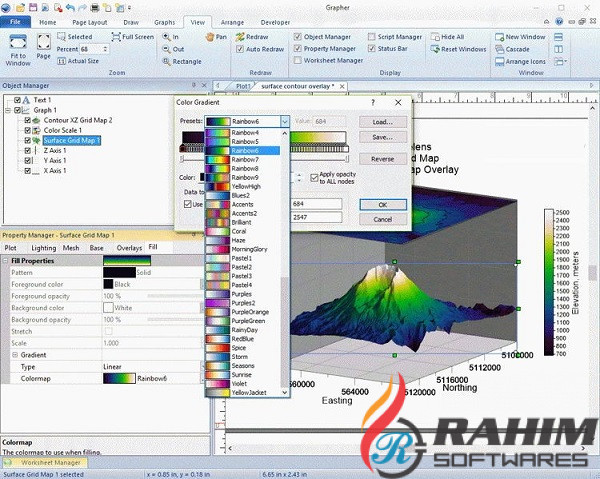The image size is (600, 479).
Task: Adjust the Percent zoom stepper
Action: tap(105, 49)
